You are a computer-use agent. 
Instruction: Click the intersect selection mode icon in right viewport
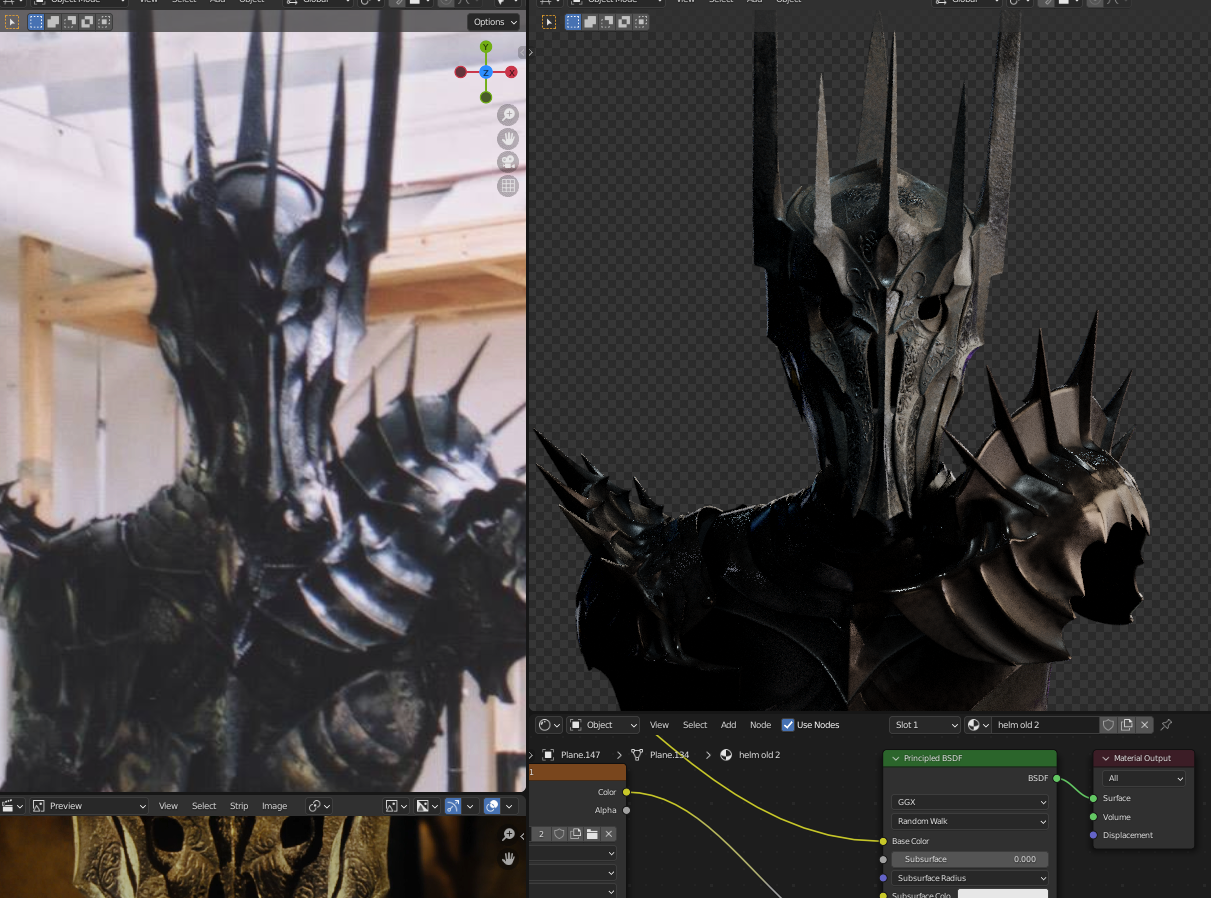pyautogui.click(x=641, y=22)
